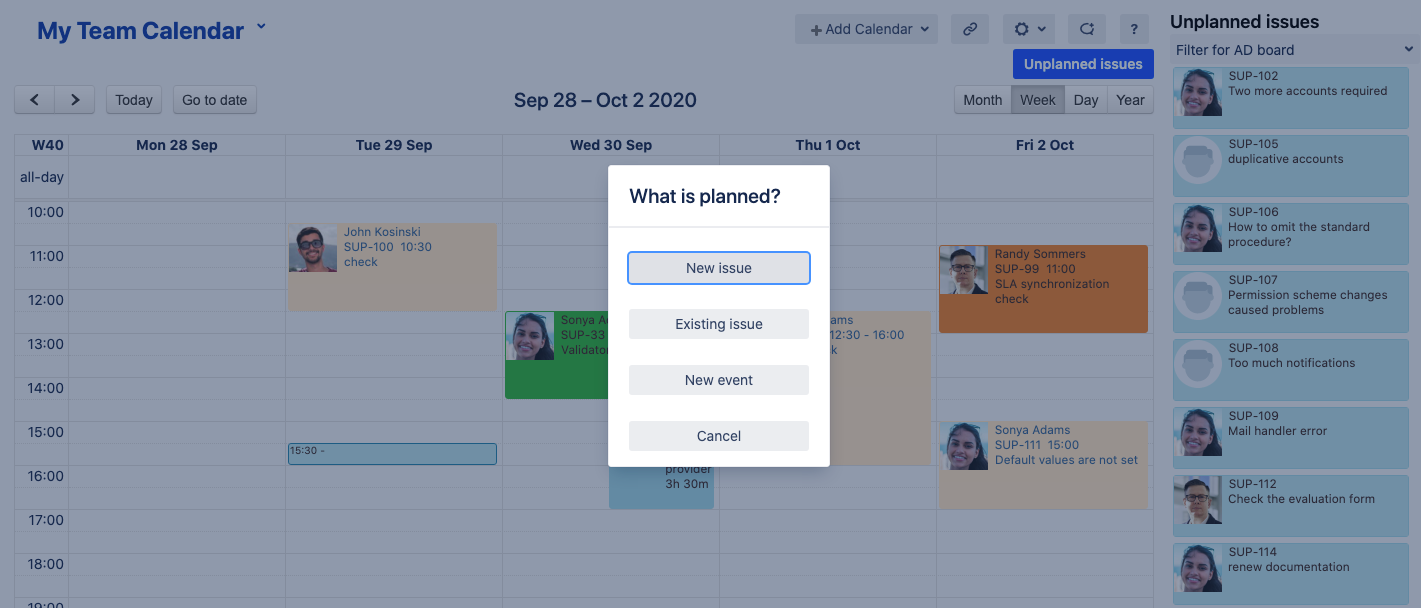Open the Filter for AD board dropdown

(1293, 50)
